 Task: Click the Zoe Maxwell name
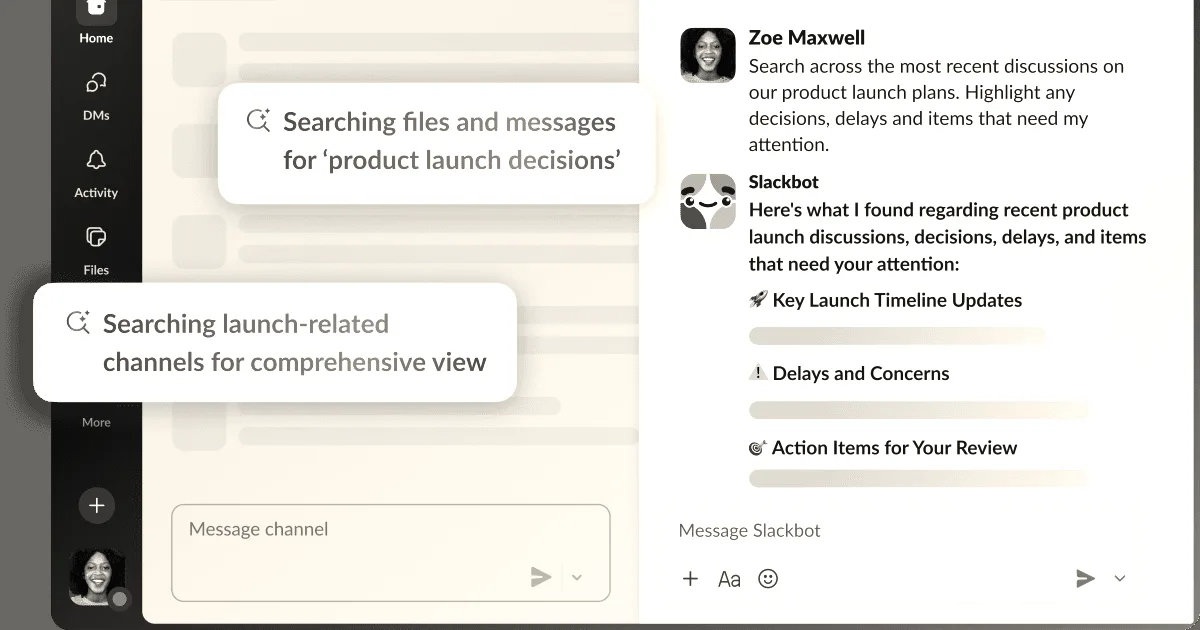click(x=807, y=38)
